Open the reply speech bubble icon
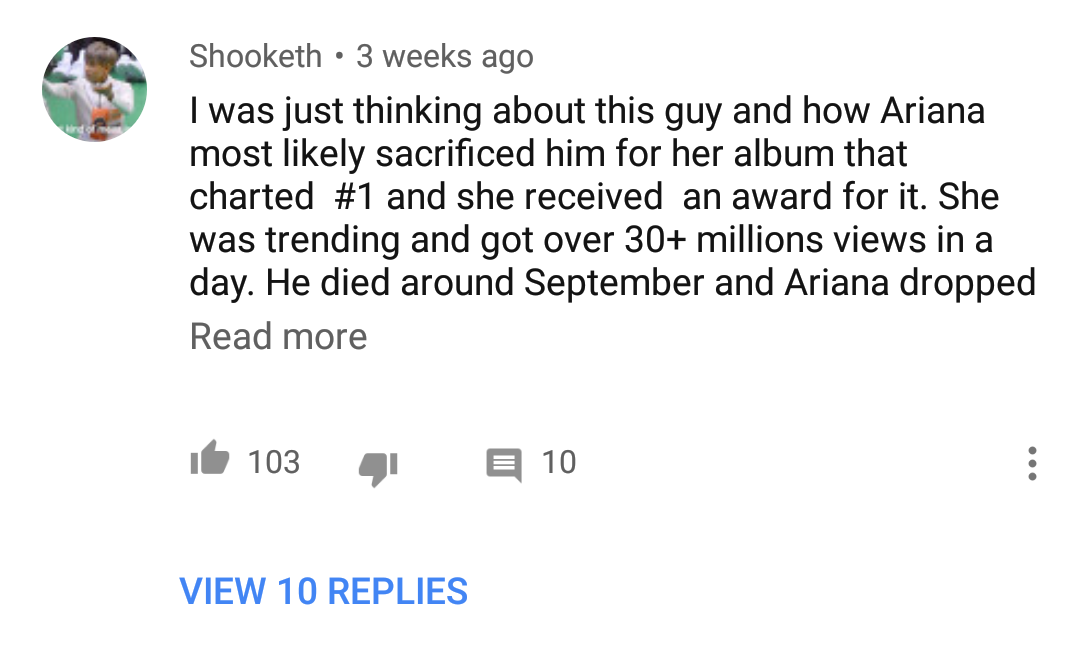 coord(504,464)
